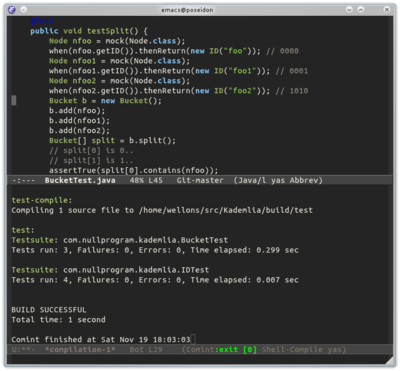Click the Comint finished at Sat Nov 19 line

click(x=101, y=340)
